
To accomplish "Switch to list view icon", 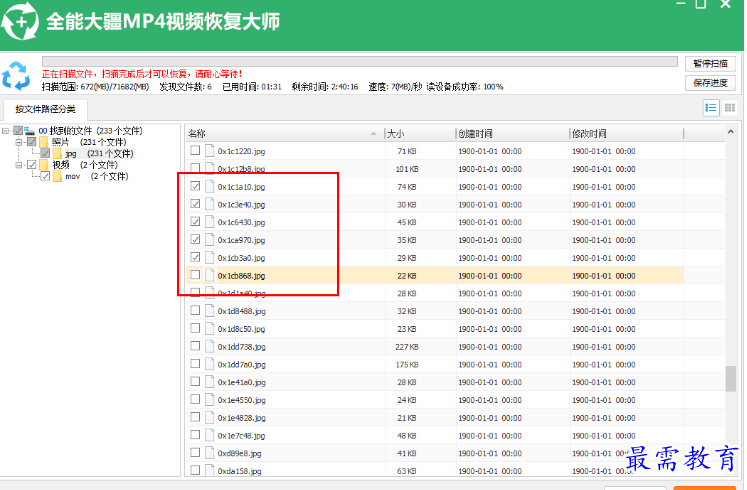I will point(711,108).
